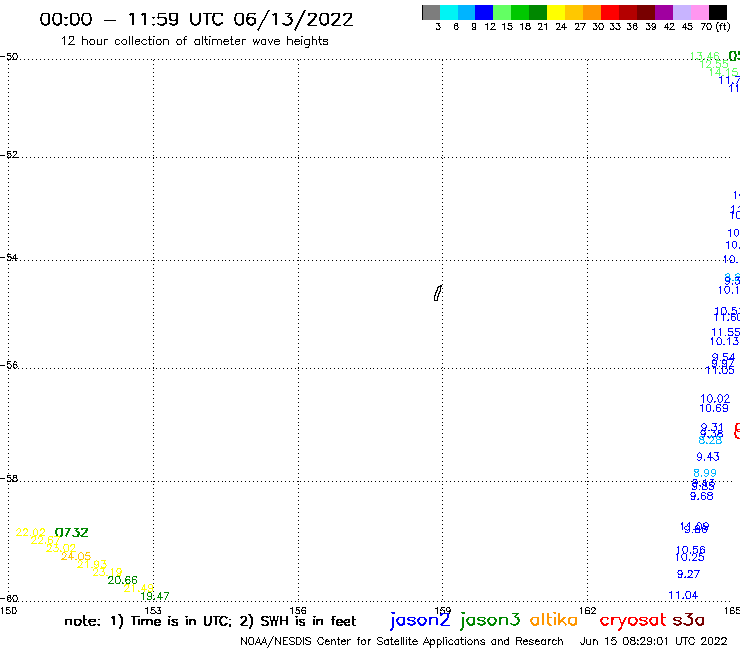The height and width of the screenshot is (650, 740).
Task: Click the royal blue swatch in the color scale
Action: coord(484,13)
